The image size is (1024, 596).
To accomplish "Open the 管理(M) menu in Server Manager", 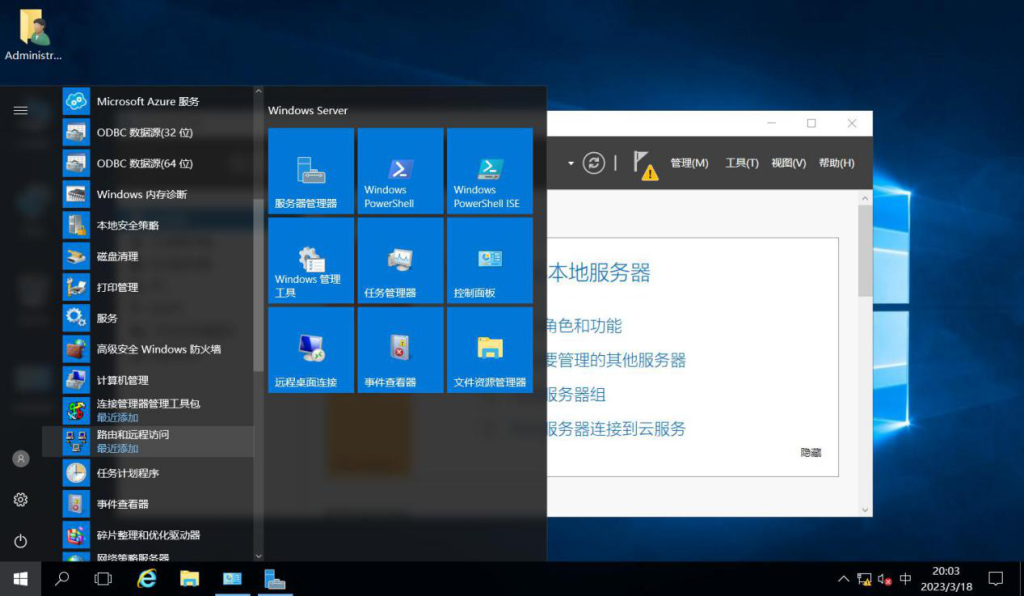I will click(689, 163).
